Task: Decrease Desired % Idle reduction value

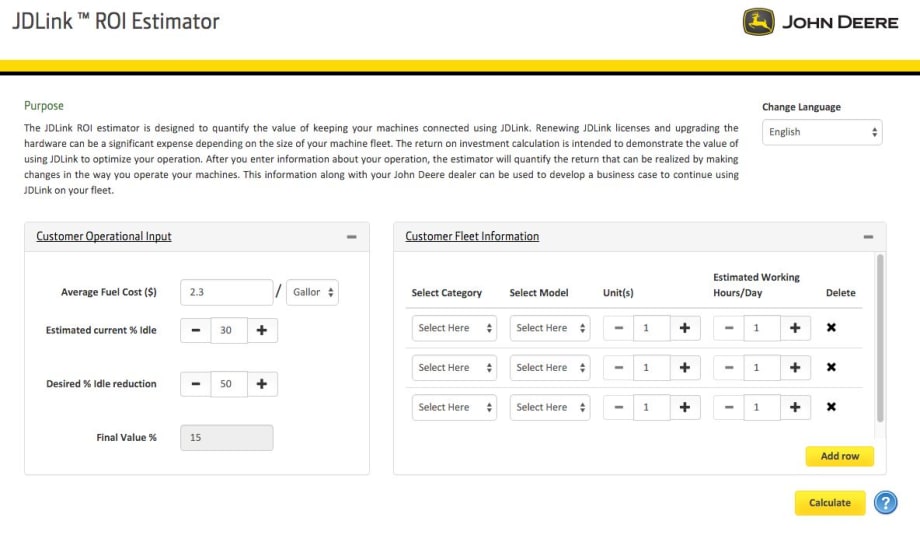Action: pyautogui.click(x=195, y=384)
